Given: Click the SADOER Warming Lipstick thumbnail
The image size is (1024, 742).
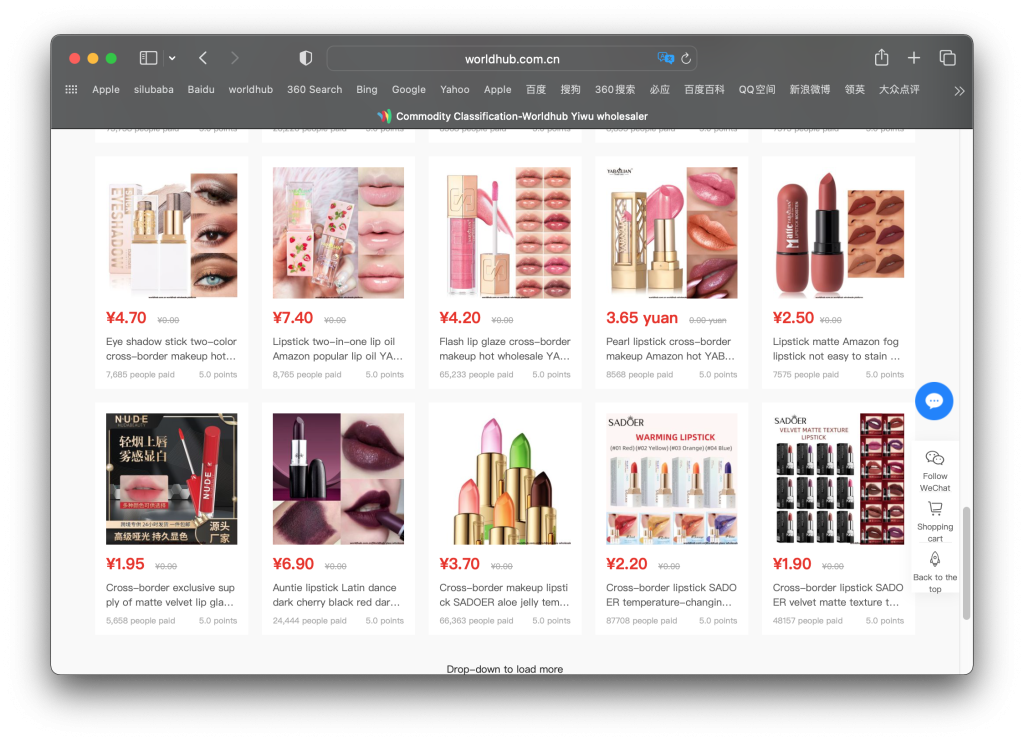Looking at the screenshot, I should point(671,478).
